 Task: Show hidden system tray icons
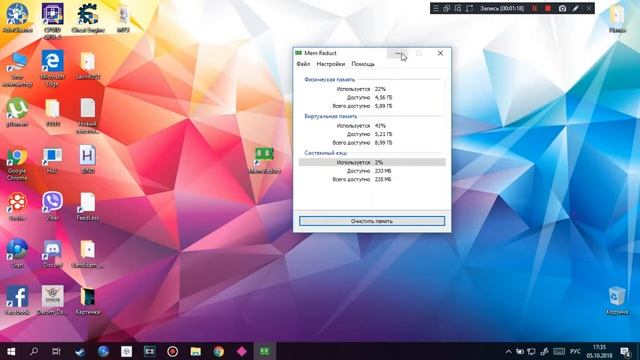(508, 351)
